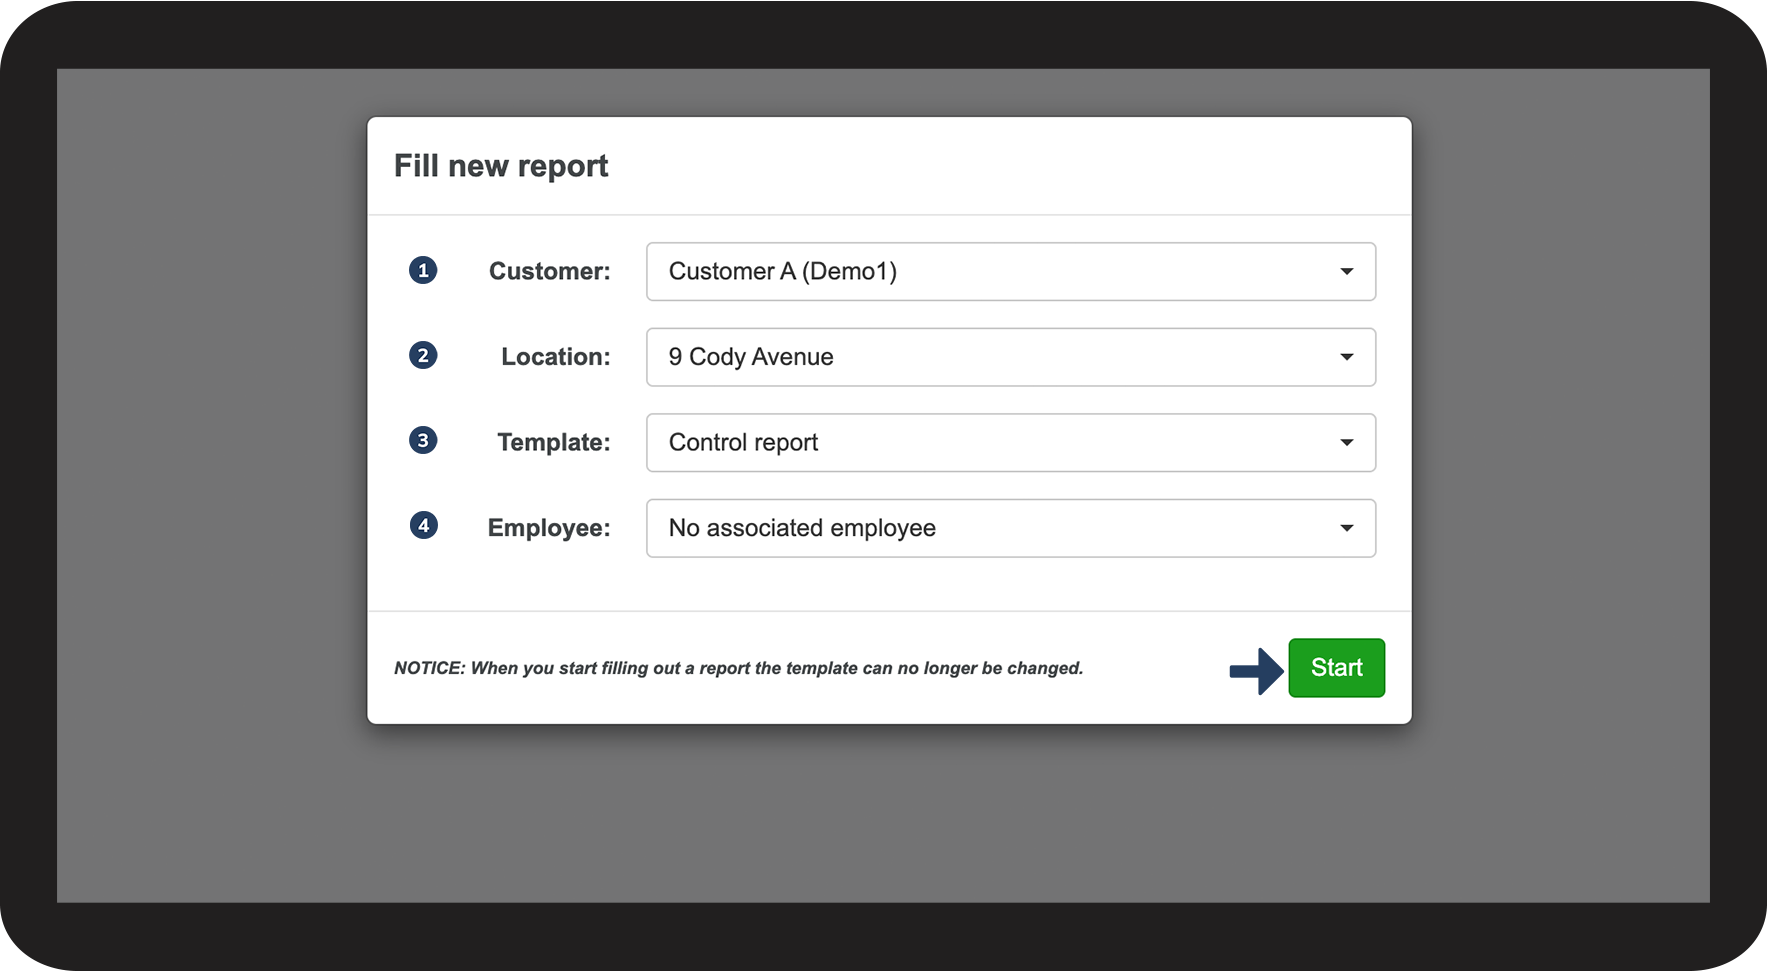This screenshot has width=1767, height=971.
Task: Expand the No associated employee dropdown
Action: pyautogui.click(x=1010, y=528)
